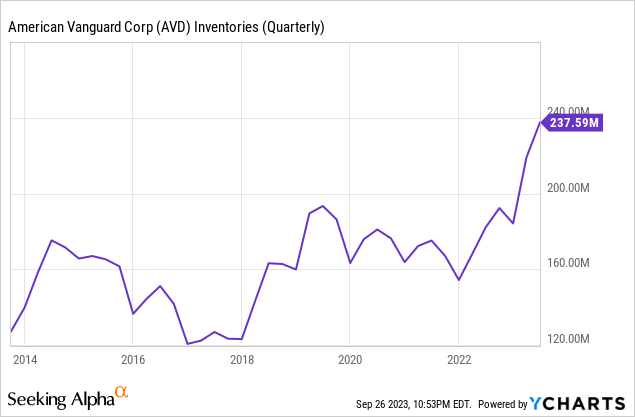Select the 2020 x-axis label
The width and height of the screenshot is (635, 417).
click(350, 358)
